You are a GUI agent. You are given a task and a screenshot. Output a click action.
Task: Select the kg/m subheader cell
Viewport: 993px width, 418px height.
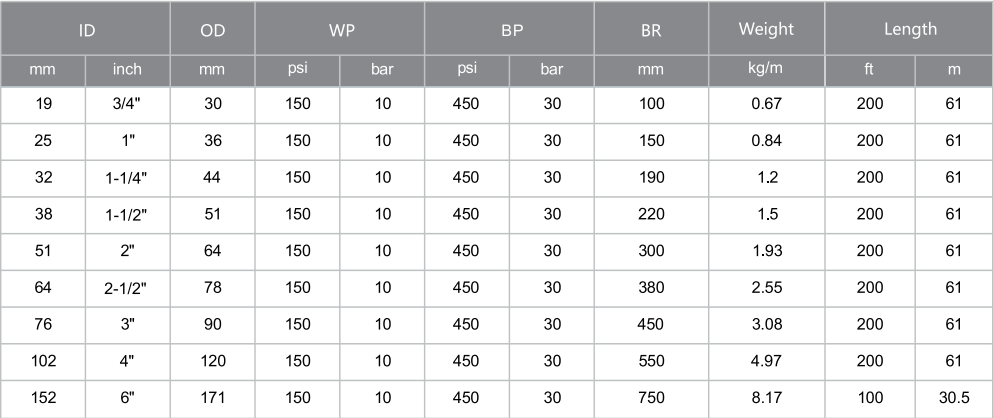767,70
